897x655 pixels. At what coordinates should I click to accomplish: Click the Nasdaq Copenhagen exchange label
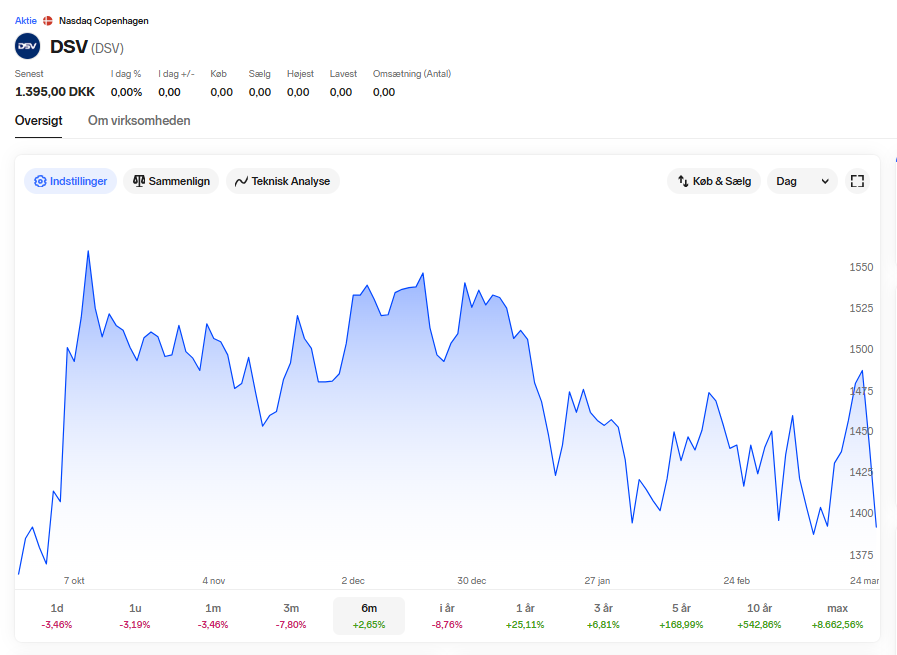coord(104,21)
